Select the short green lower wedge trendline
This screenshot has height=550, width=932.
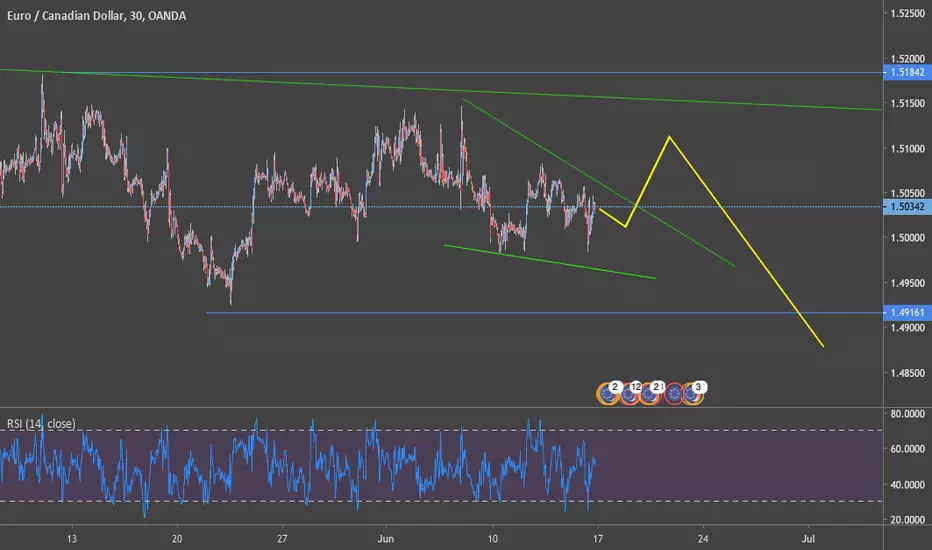tap(550, 262)
